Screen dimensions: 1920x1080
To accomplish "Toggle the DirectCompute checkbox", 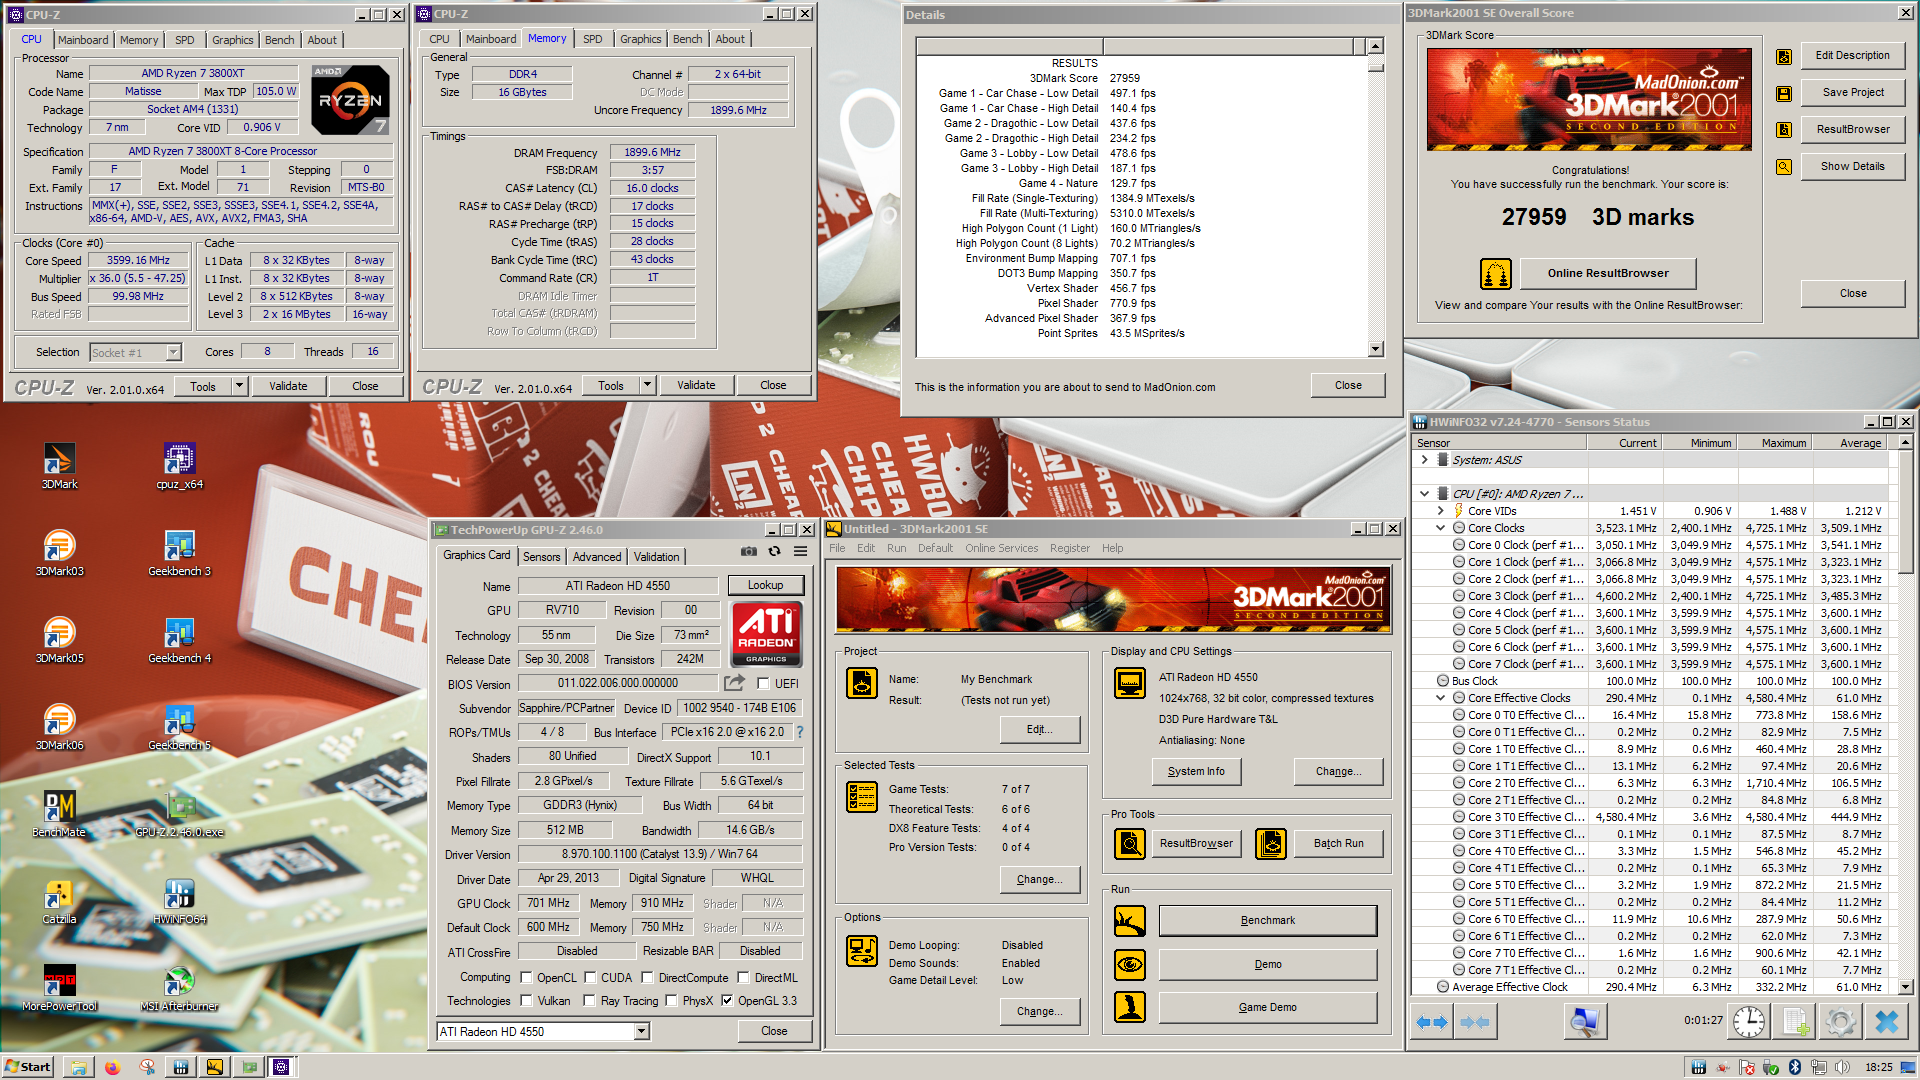I will click(x=647, y=978).
